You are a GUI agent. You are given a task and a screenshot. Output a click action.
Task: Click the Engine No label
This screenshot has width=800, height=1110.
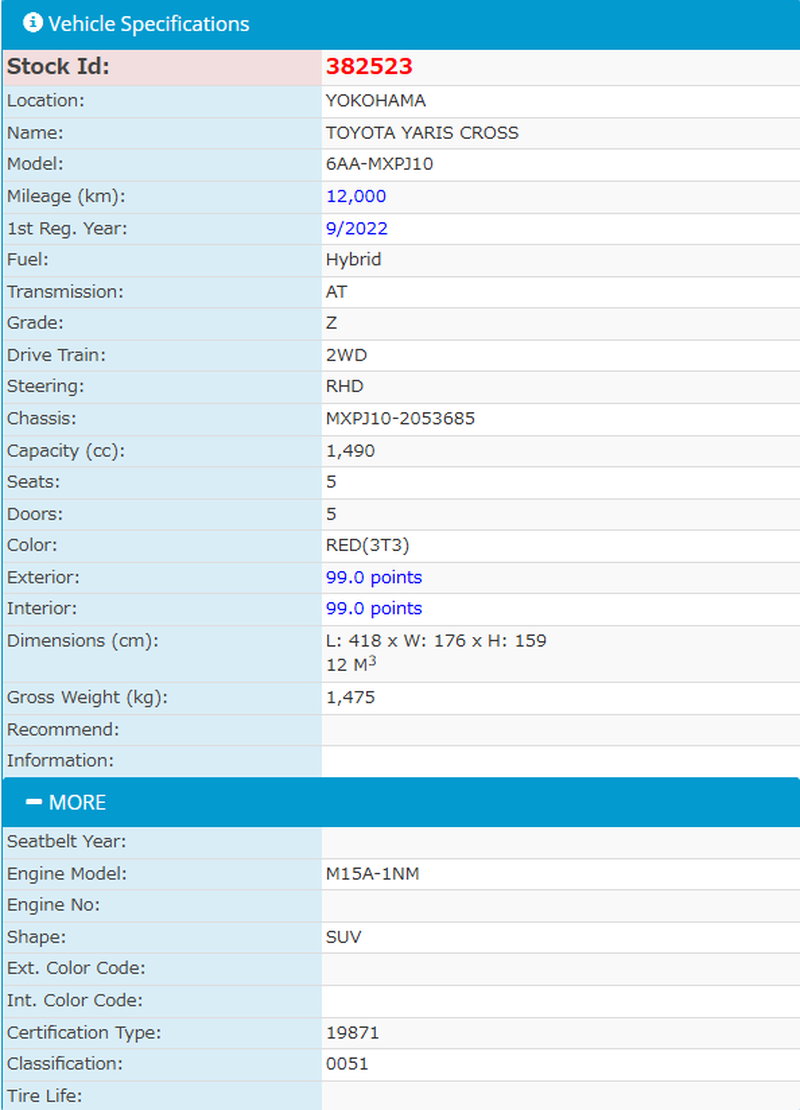tap(53, 905)
